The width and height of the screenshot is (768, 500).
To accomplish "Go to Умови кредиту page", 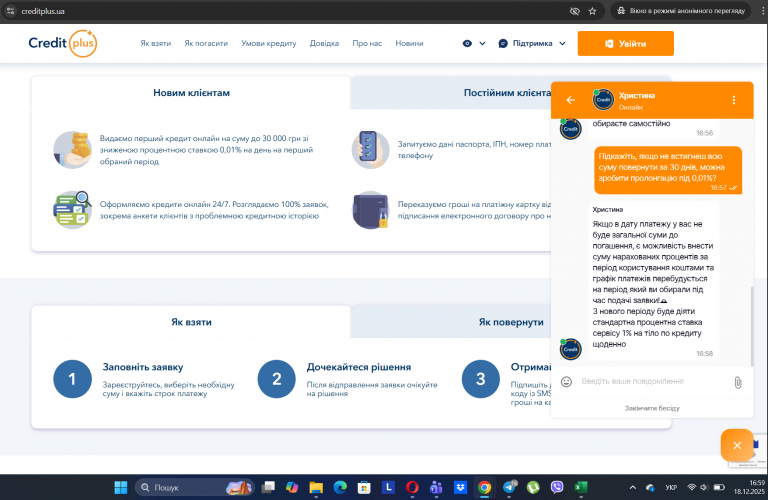I will coord(269,44).
